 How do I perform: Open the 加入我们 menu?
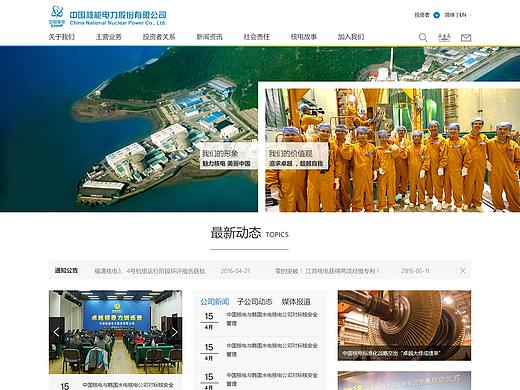[351, 37]
